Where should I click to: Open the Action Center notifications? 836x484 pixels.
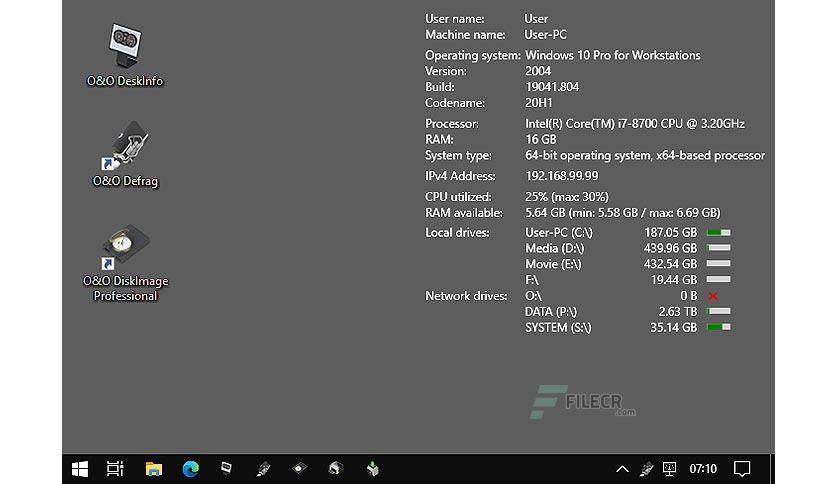(742, 469)
